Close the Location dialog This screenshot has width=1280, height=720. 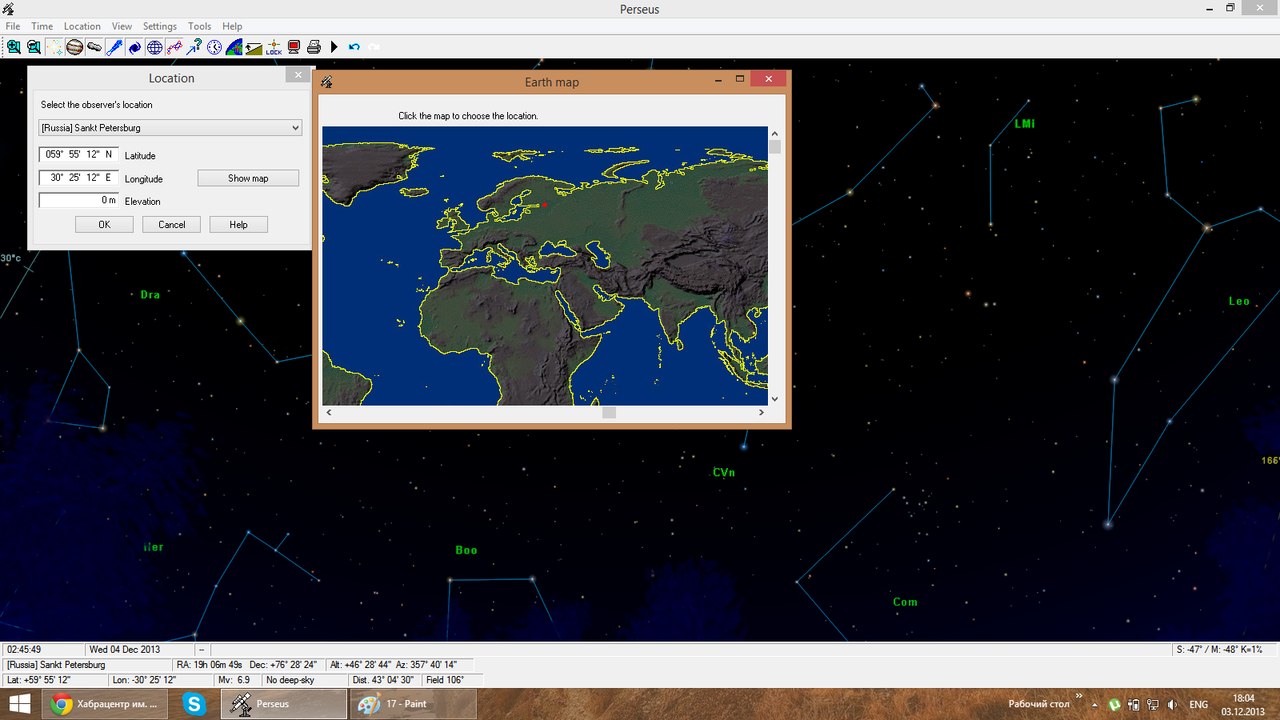tap(298, 75)
